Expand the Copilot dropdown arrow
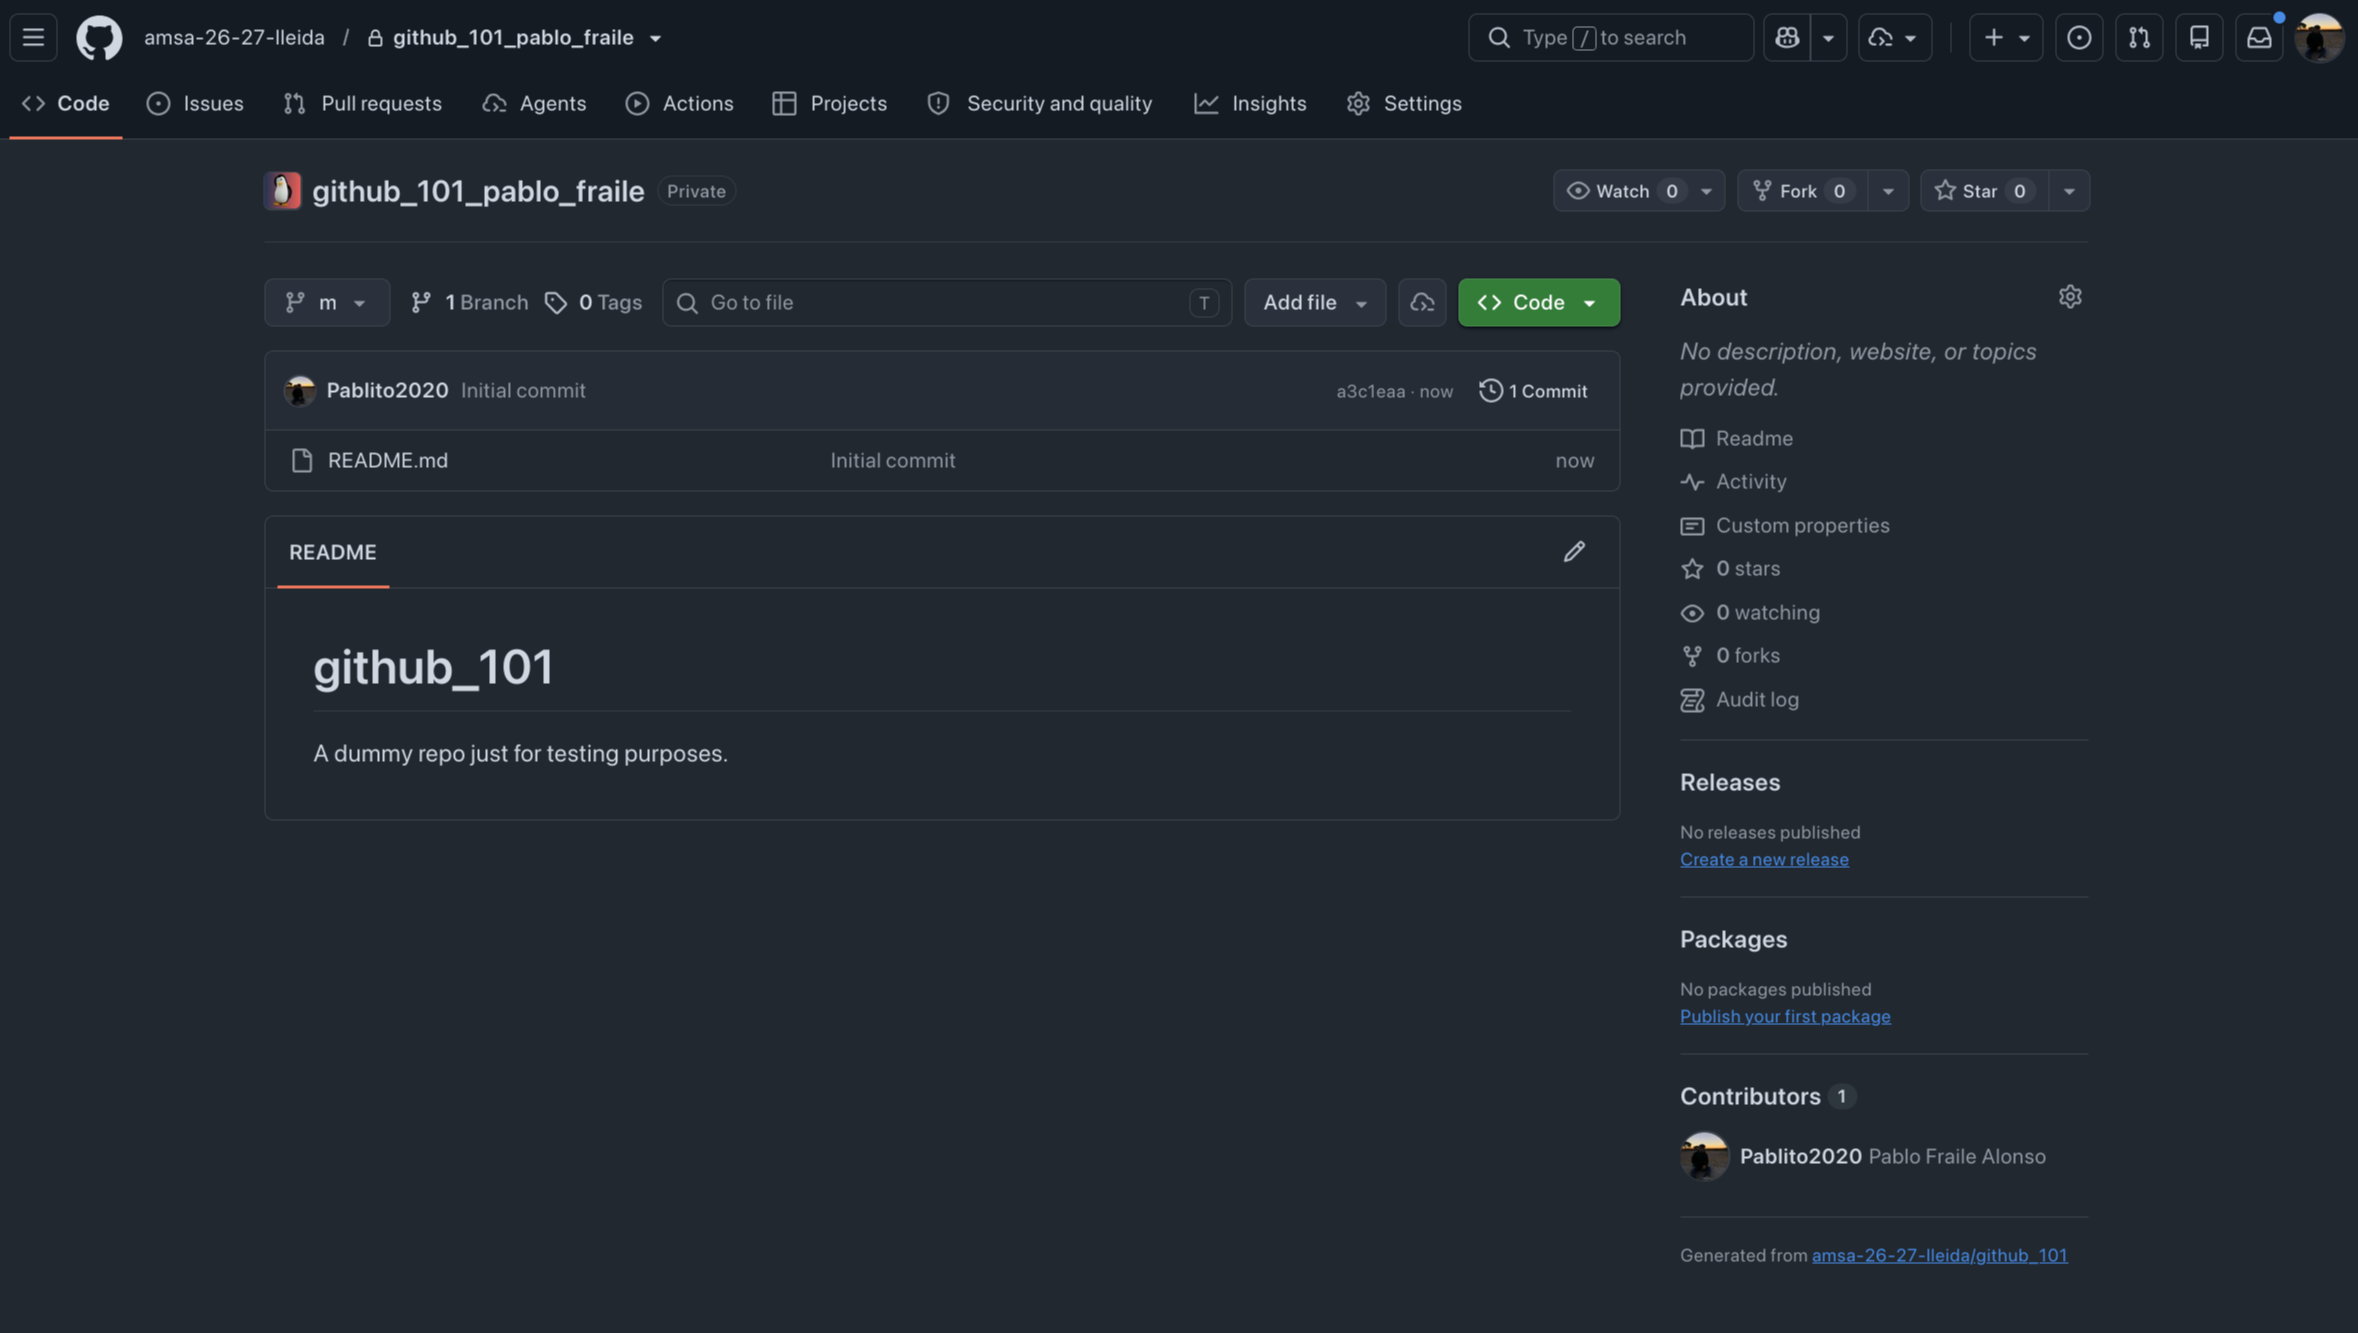 point(1828,38)
